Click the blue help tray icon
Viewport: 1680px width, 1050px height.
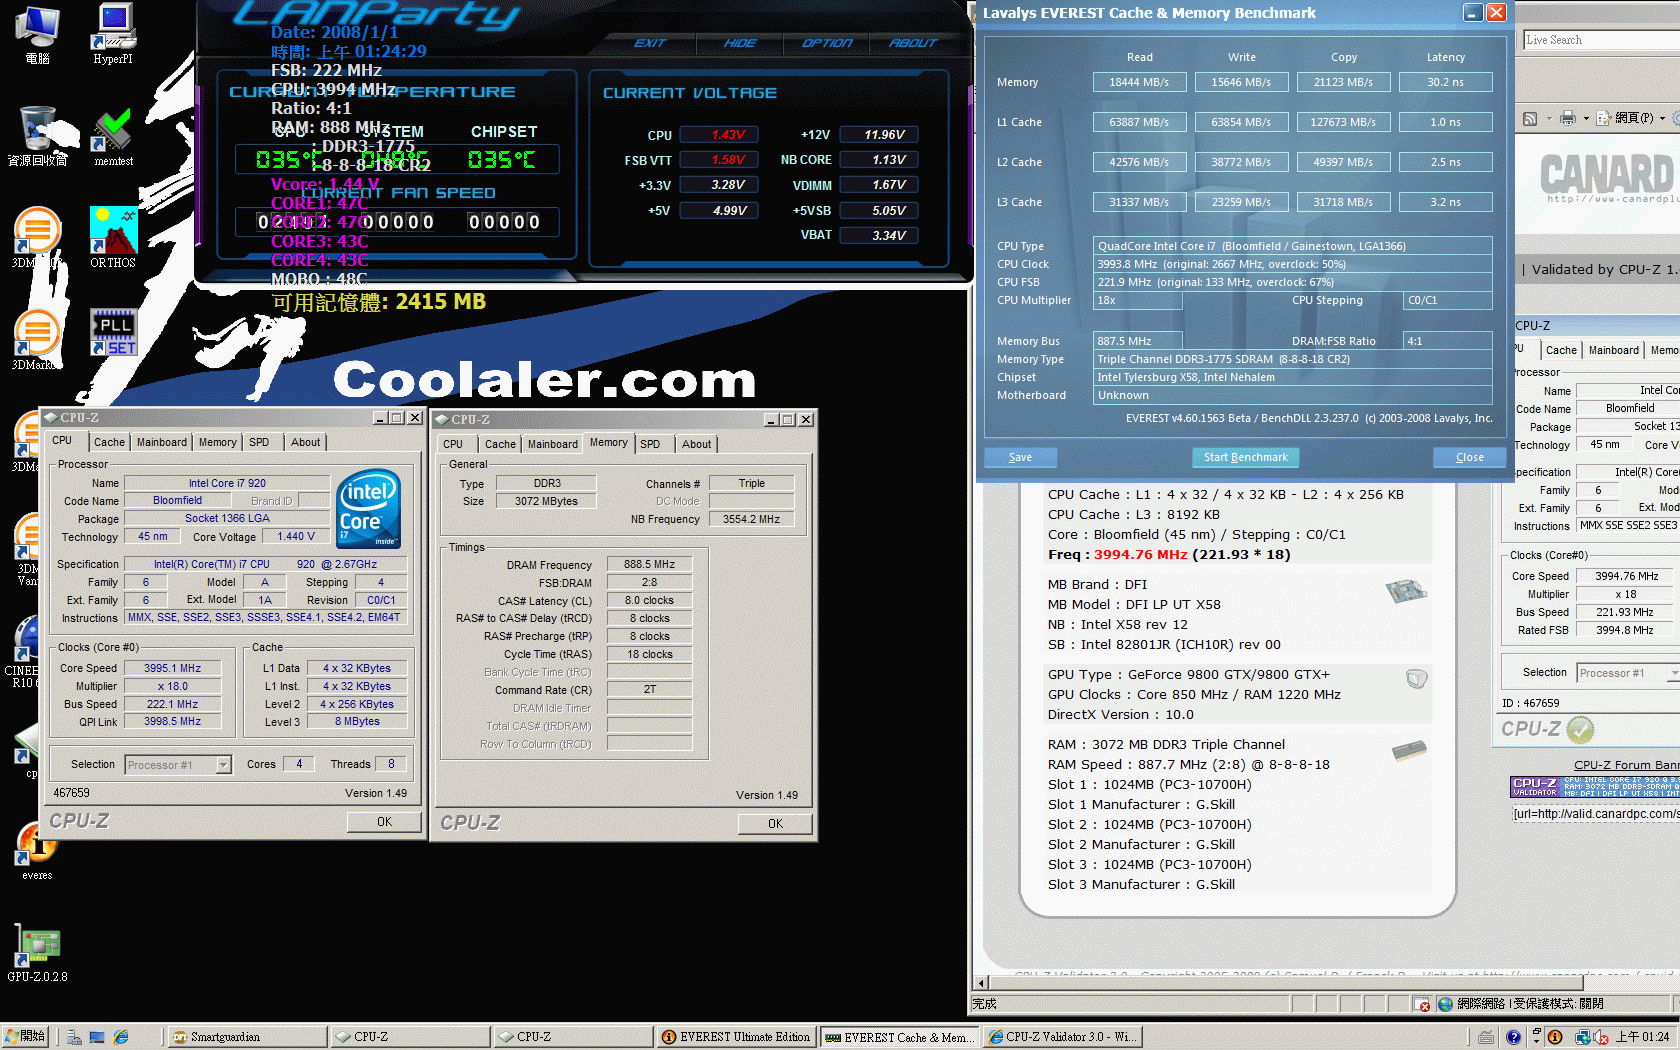[1513, 1037]
